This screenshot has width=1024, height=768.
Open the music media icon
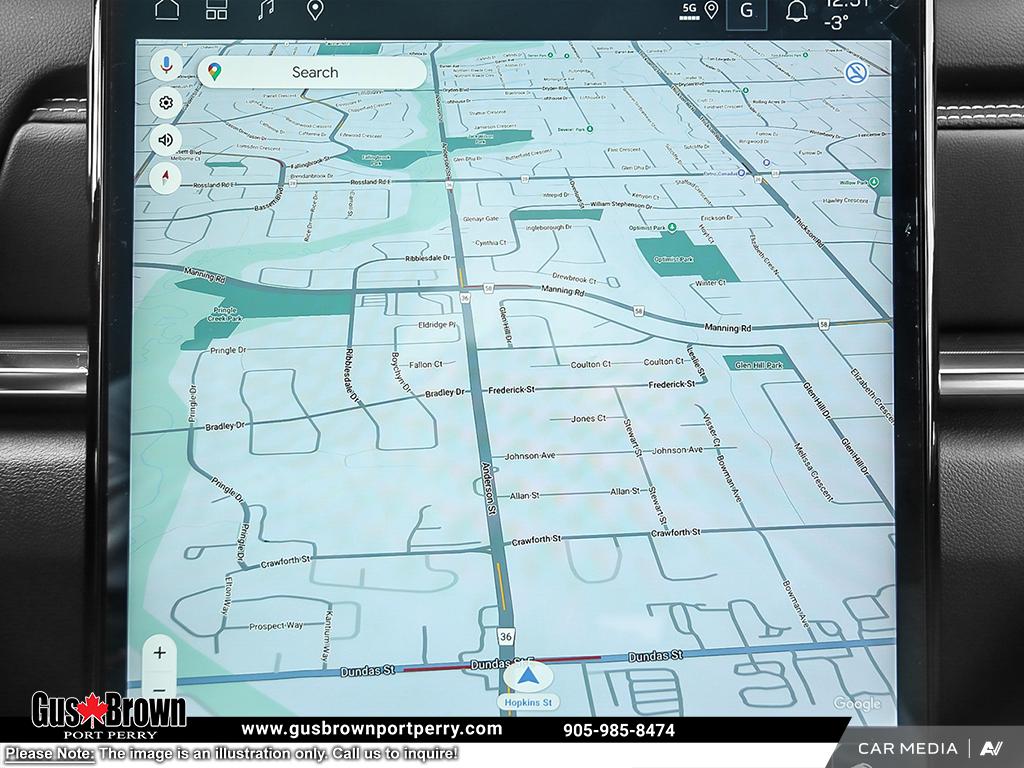tap(266, 10)
